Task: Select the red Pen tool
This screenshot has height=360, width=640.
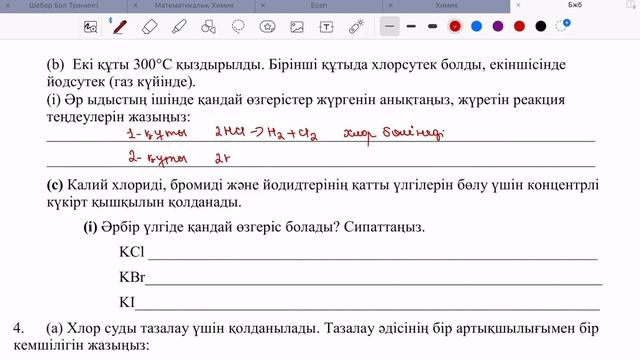Action: pyautogui.click(x=120, y=27)
